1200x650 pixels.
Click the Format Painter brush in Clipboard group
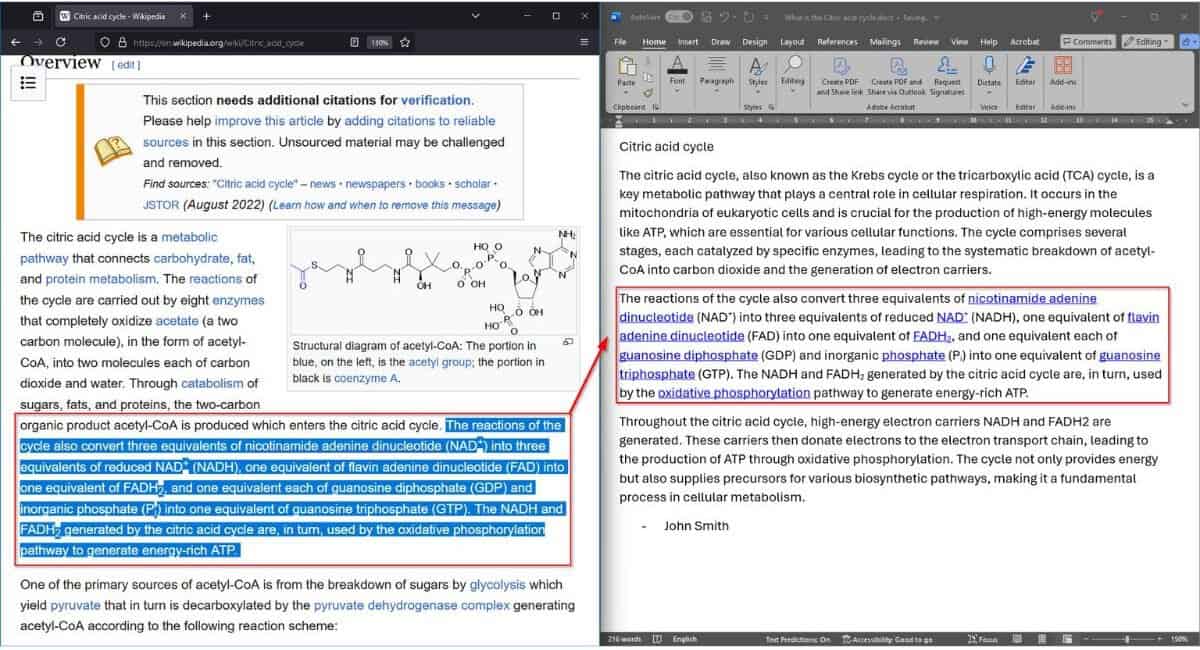pos(648,91)
